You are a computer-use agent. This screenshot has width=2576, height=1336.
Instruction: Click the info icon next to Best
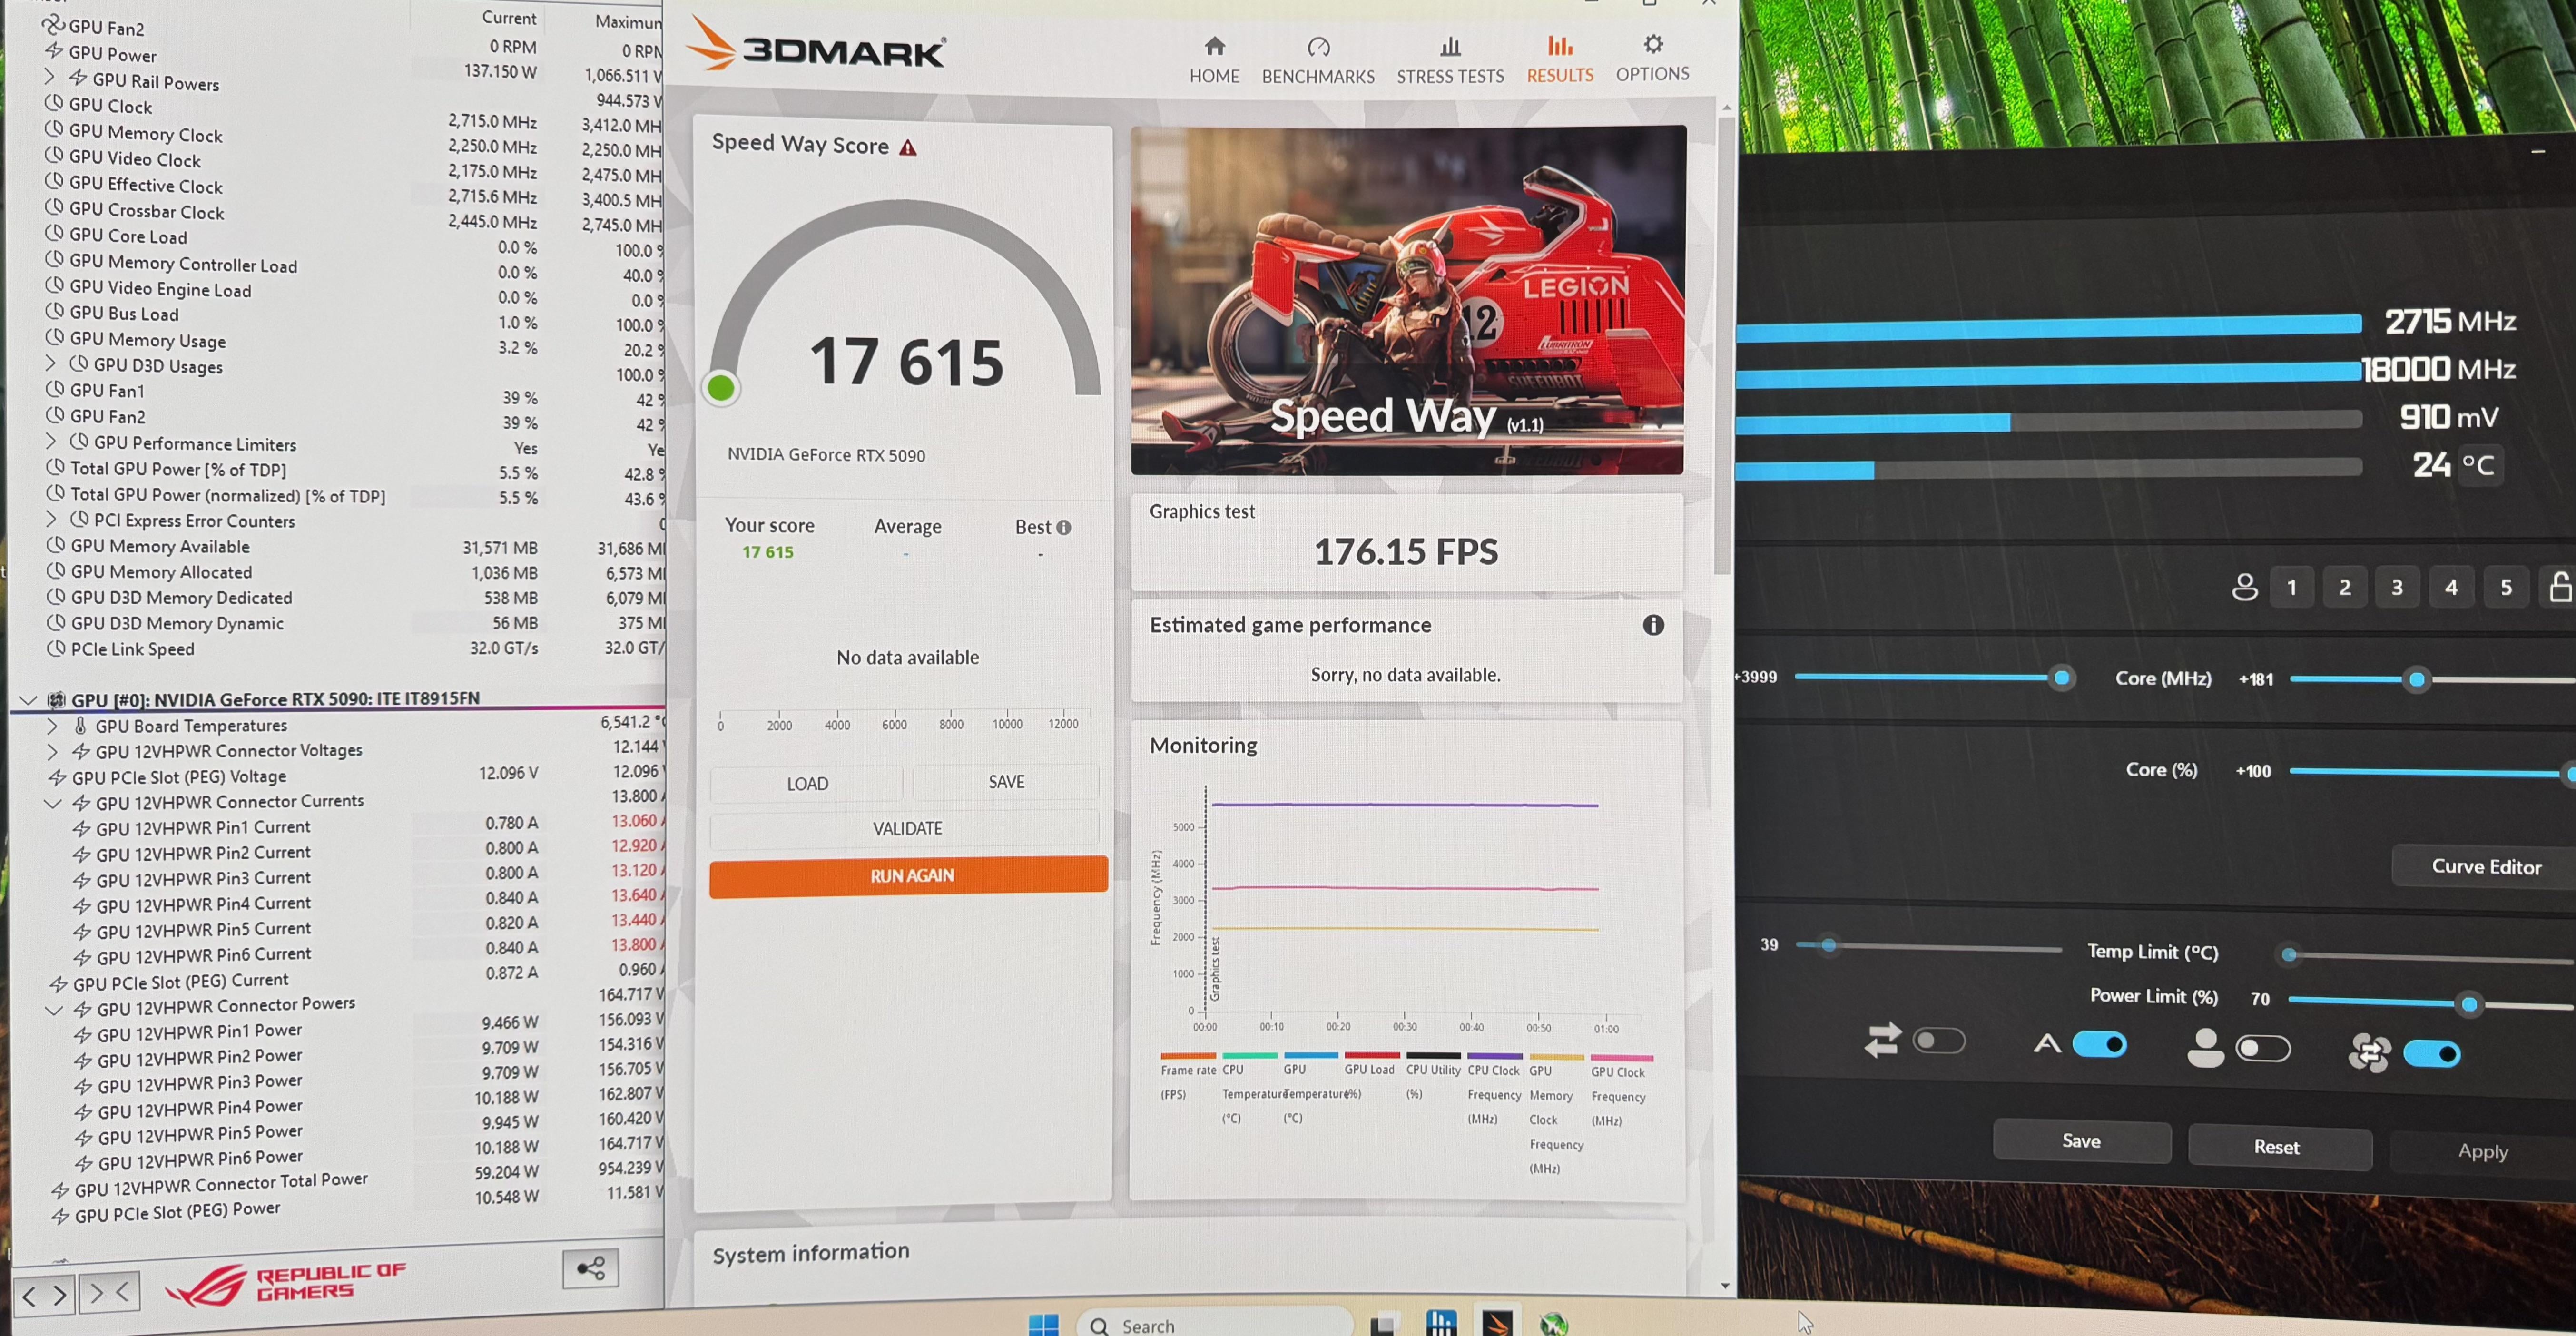[x=1064, y=527]
